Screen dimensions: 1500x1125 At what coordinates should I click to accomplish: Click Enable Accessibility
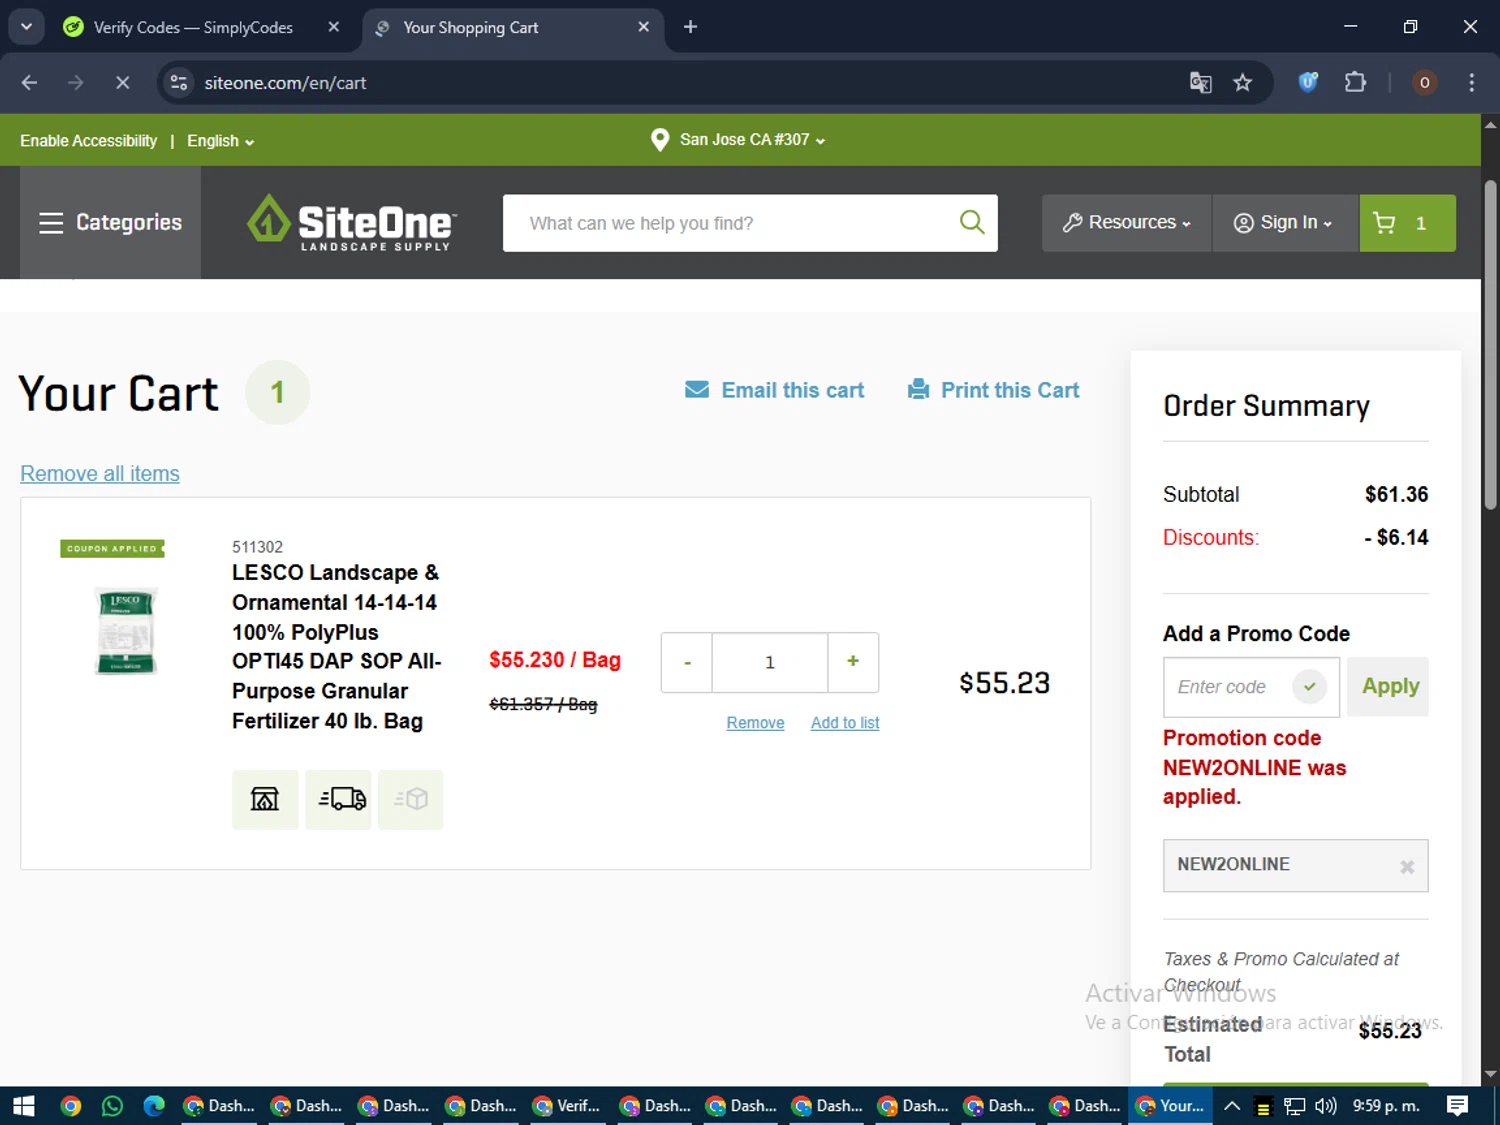click(88, 141)
